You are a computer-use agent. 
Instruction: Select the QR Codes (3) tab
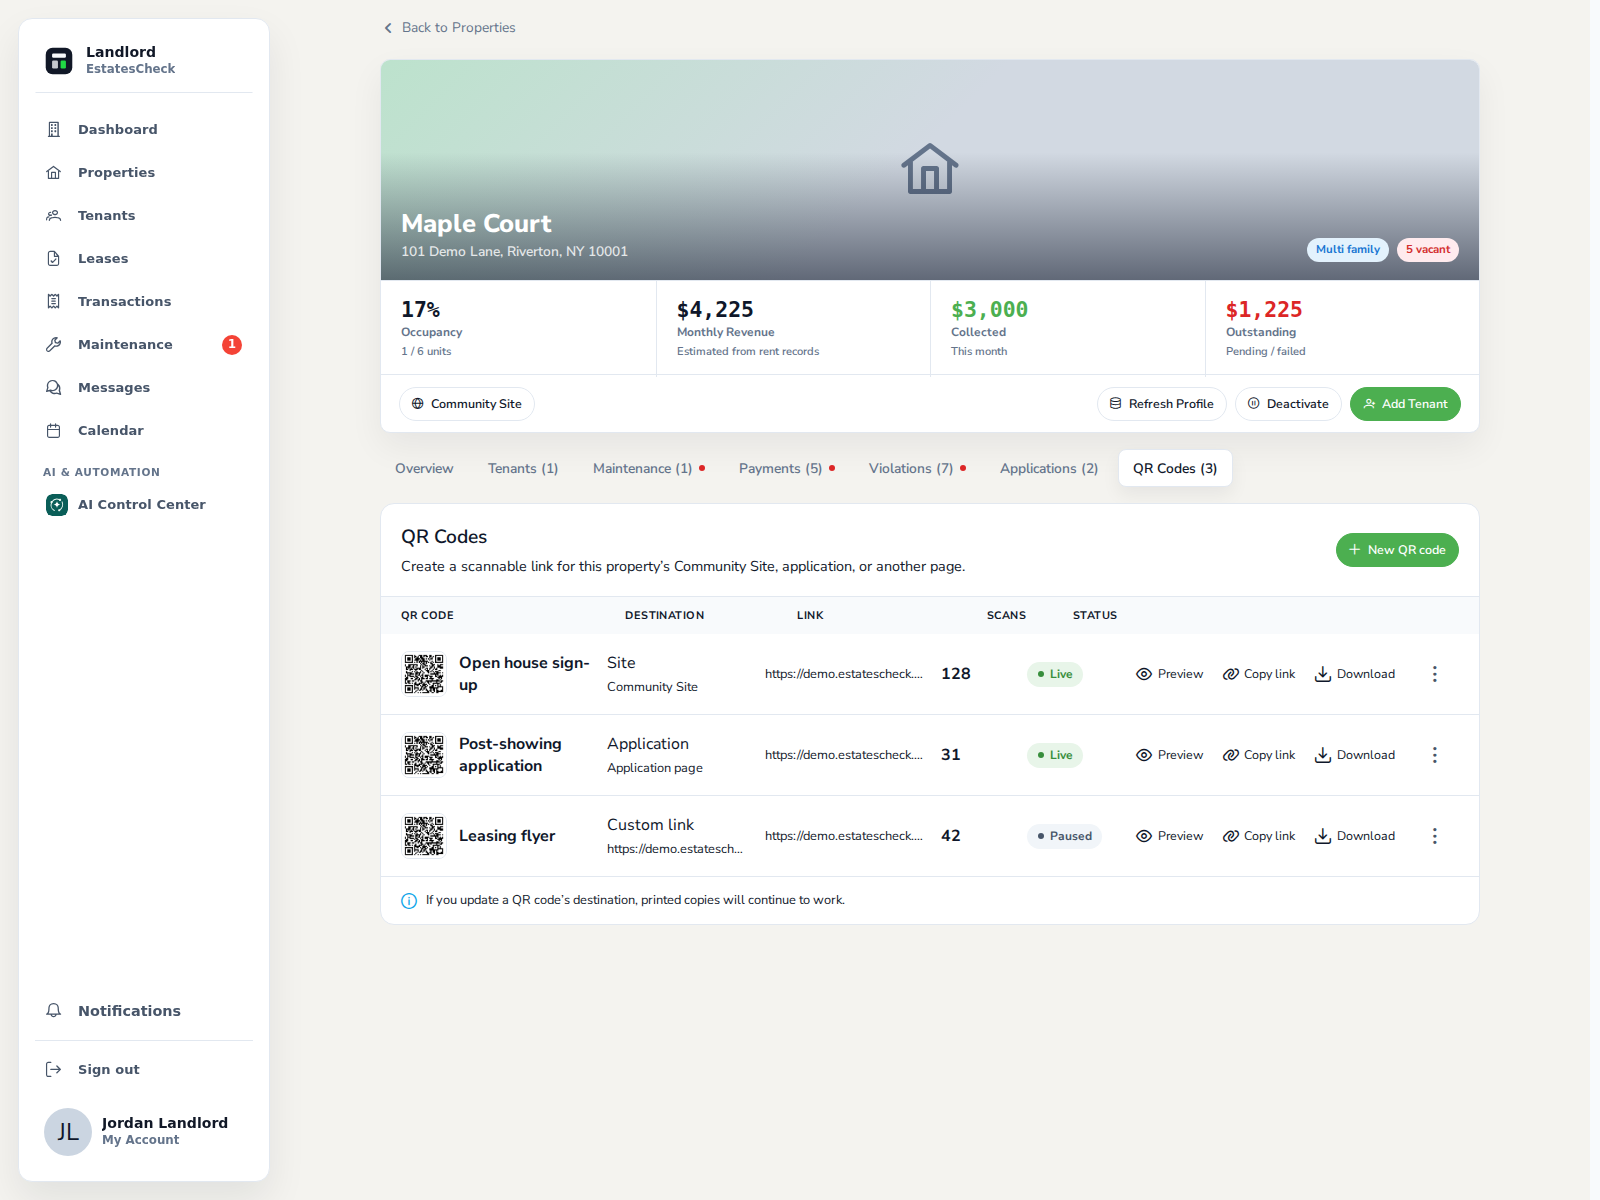coord(1175,468)
